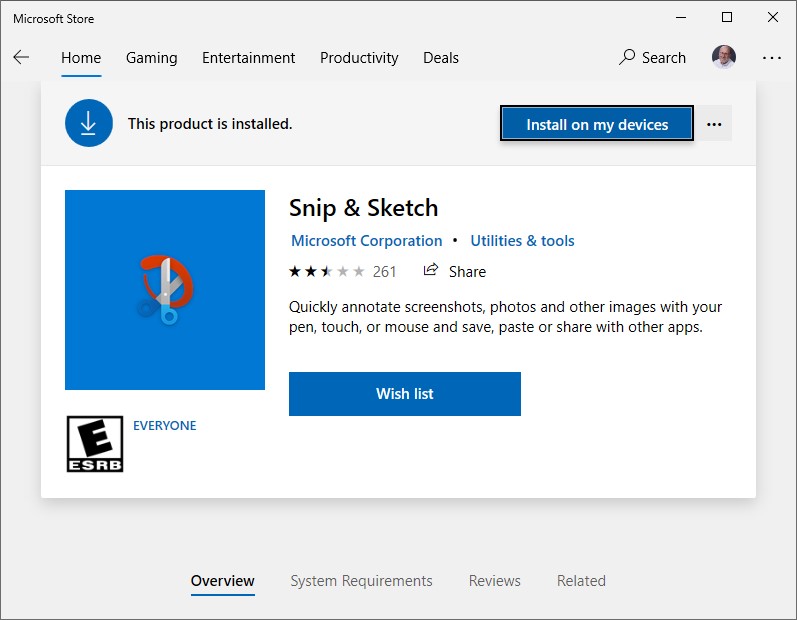The height and width of the screenshot is (620, 797).
Task: Click the EVERYONE rating link
Action: tap(165, 425)
